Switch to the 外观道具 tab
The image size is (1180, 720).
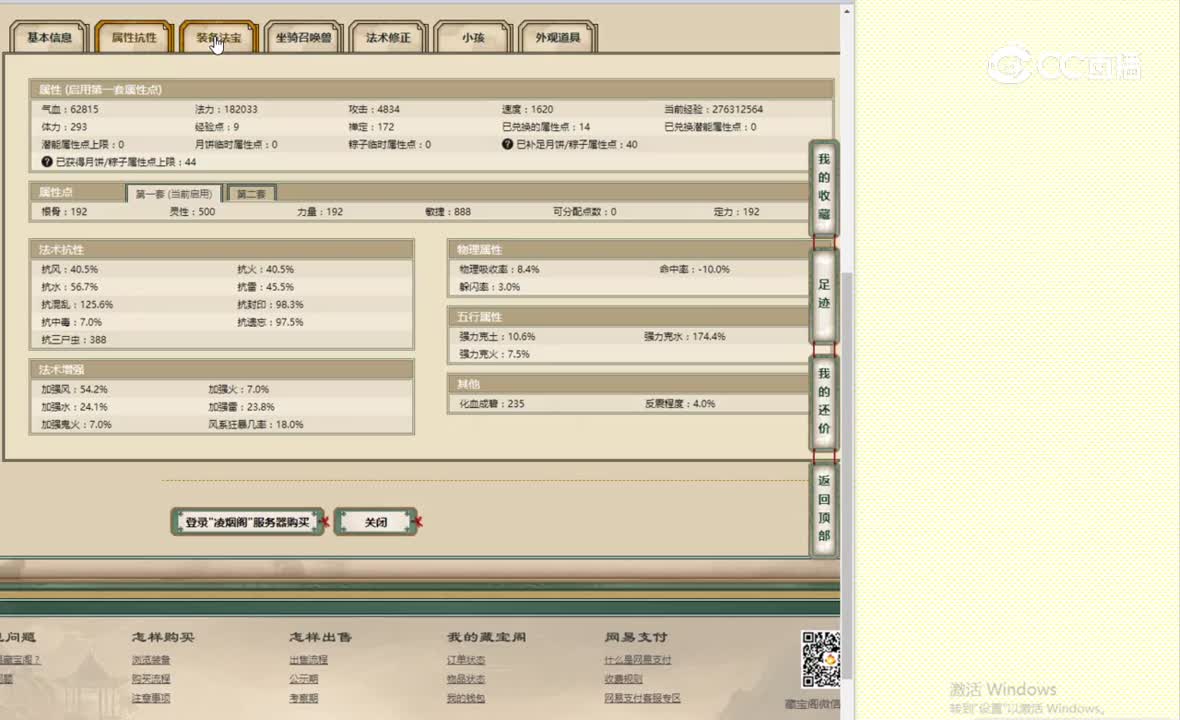tap(558, 38)
